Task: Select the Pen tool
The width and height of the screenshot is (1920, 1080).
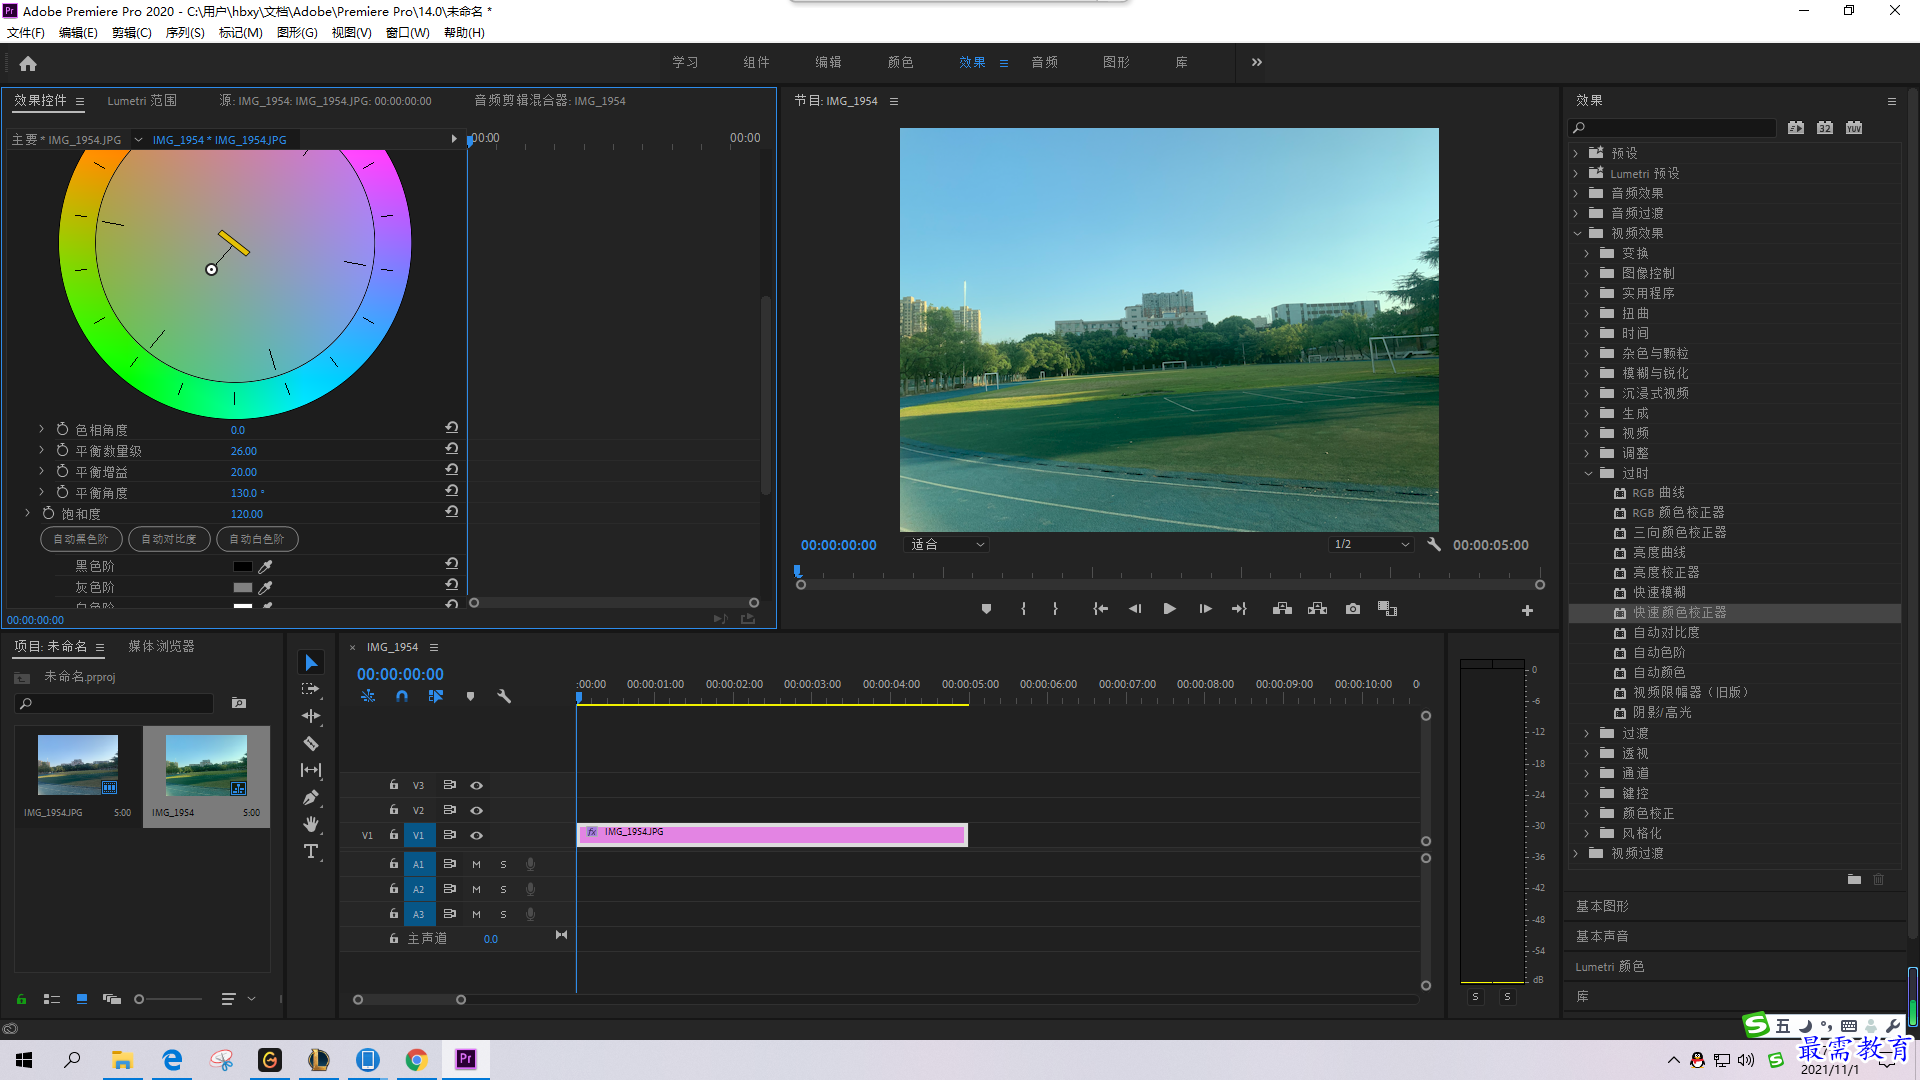Action: pyautogui.click(x=311, y=797)
